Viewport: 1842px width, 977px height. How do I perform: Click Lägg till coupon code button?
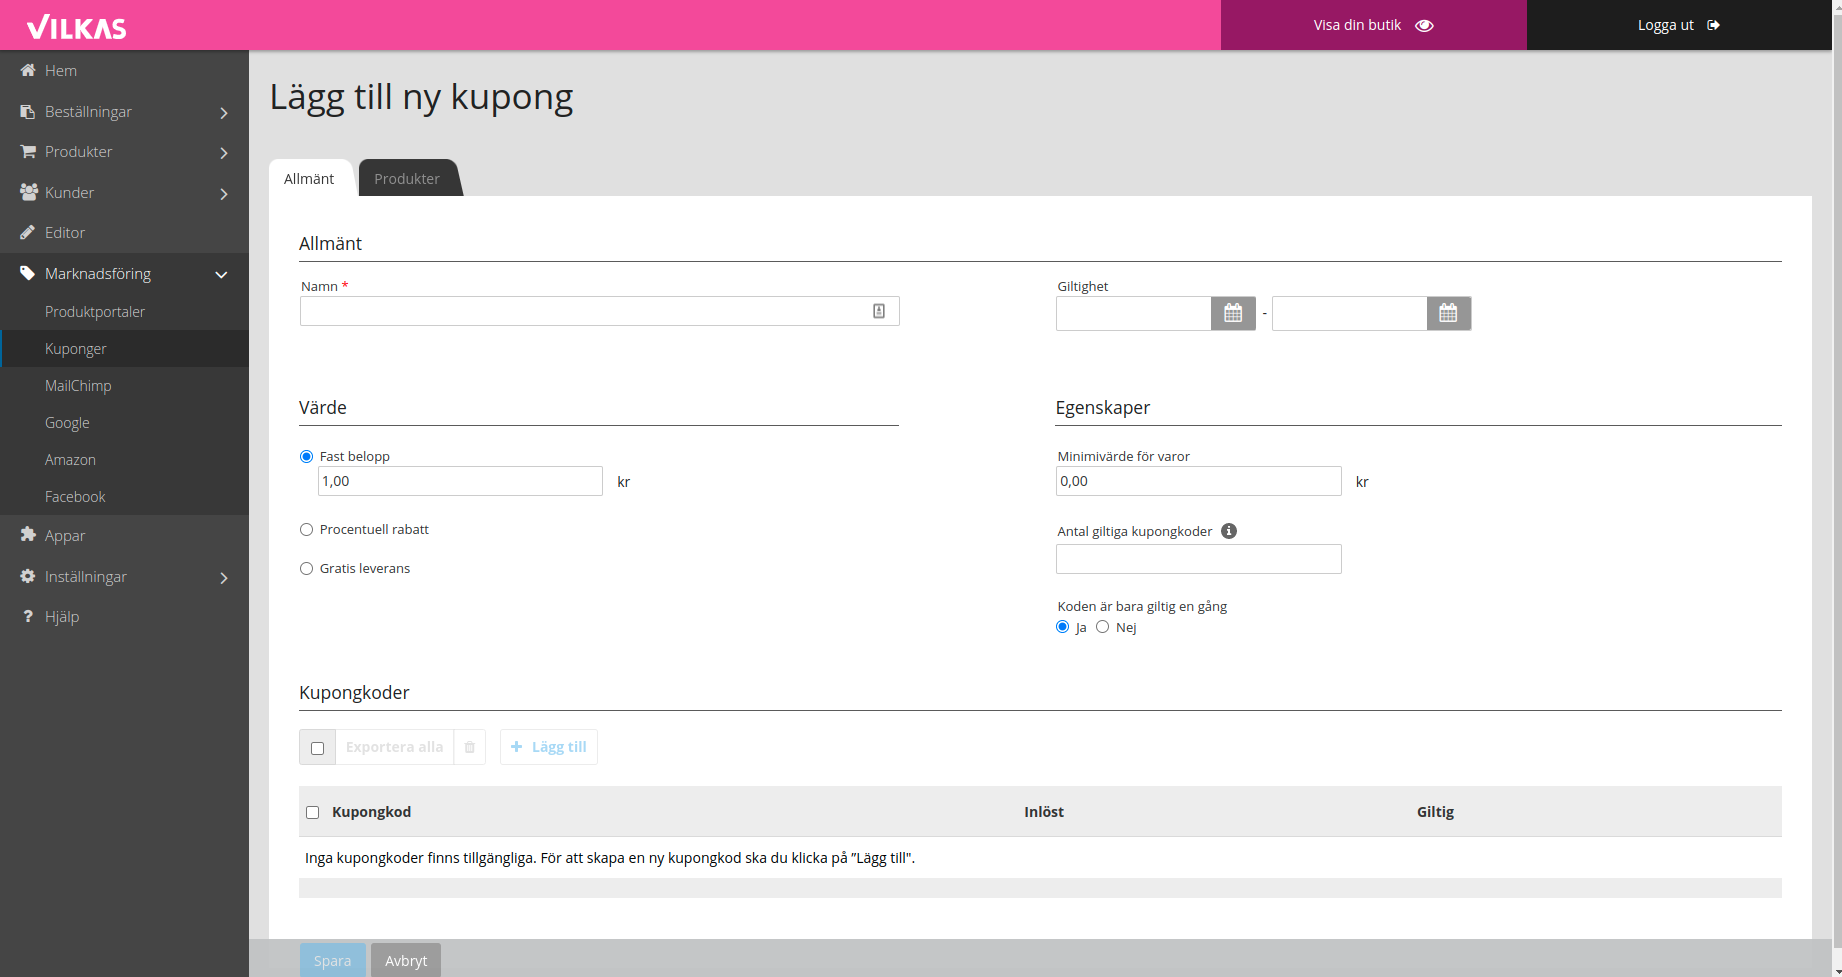(549, 747)
